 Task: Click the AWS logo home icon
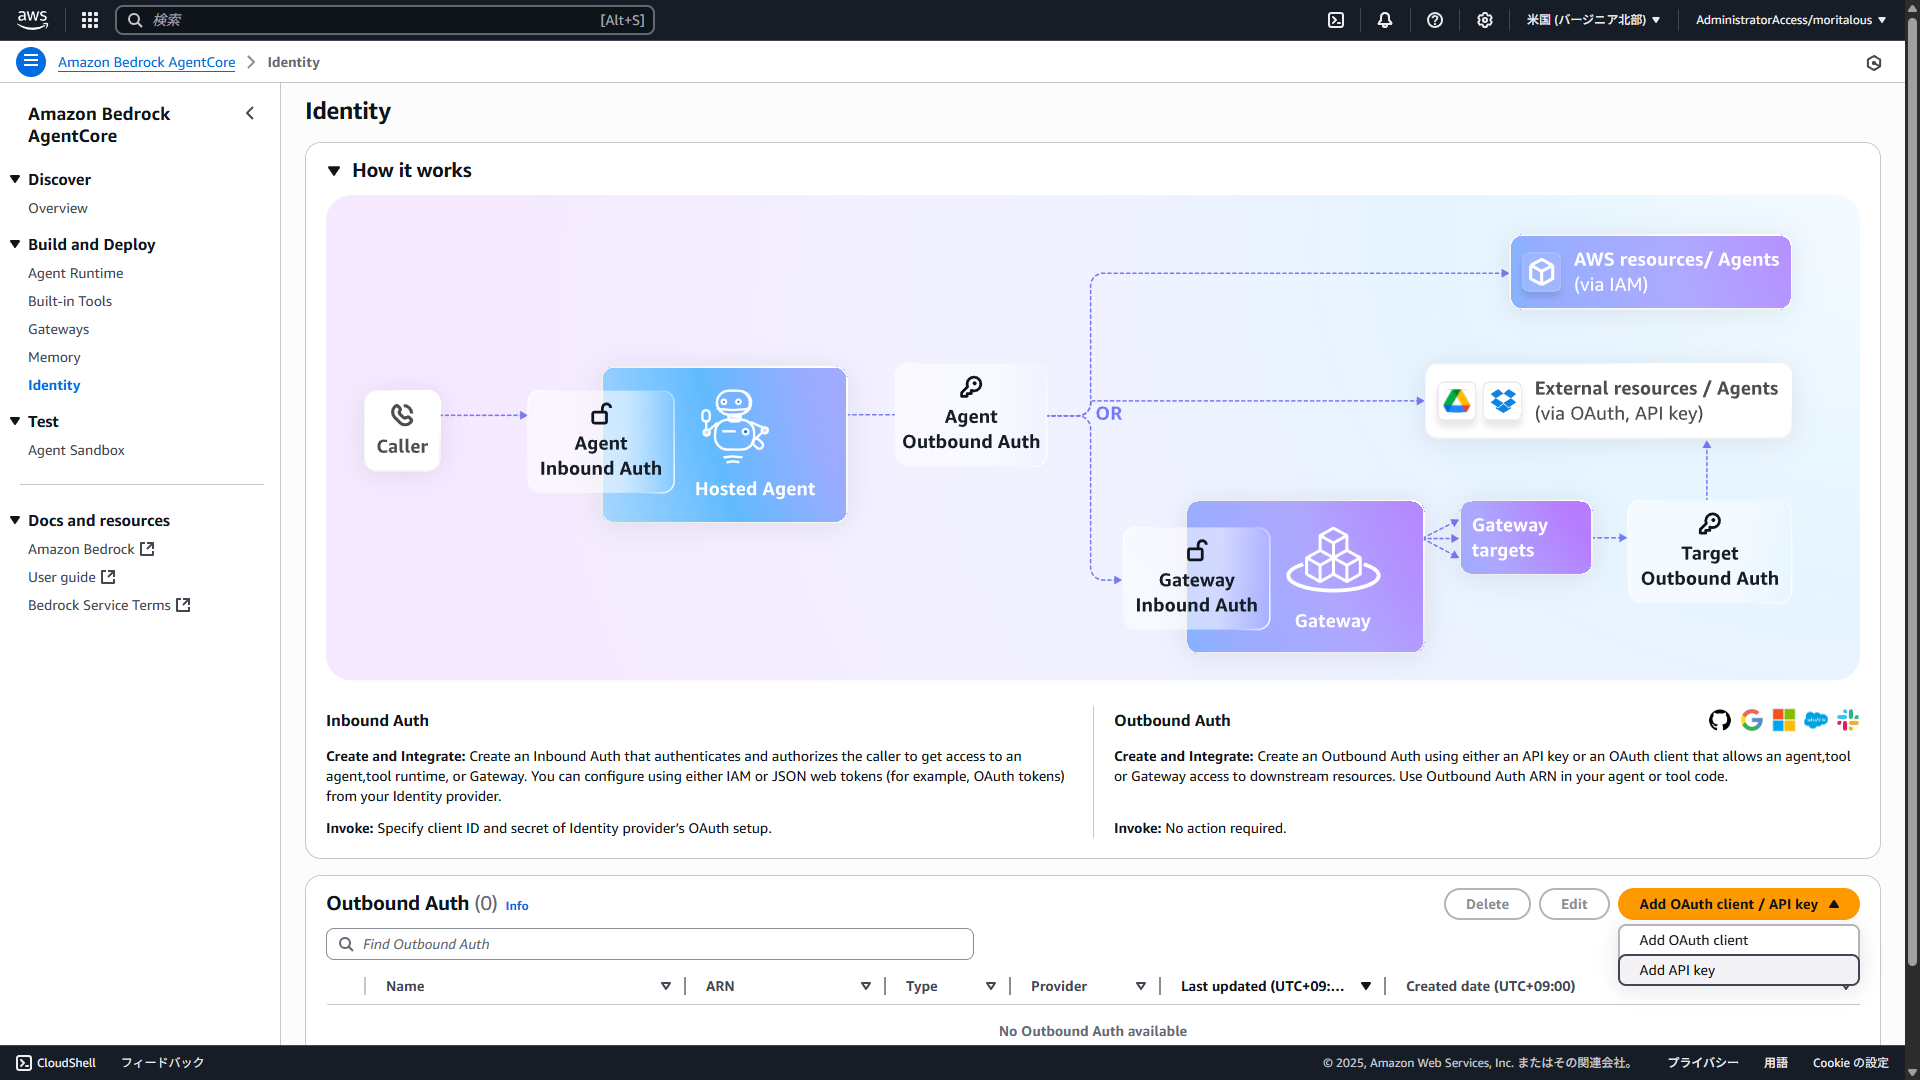coord(32,20)
